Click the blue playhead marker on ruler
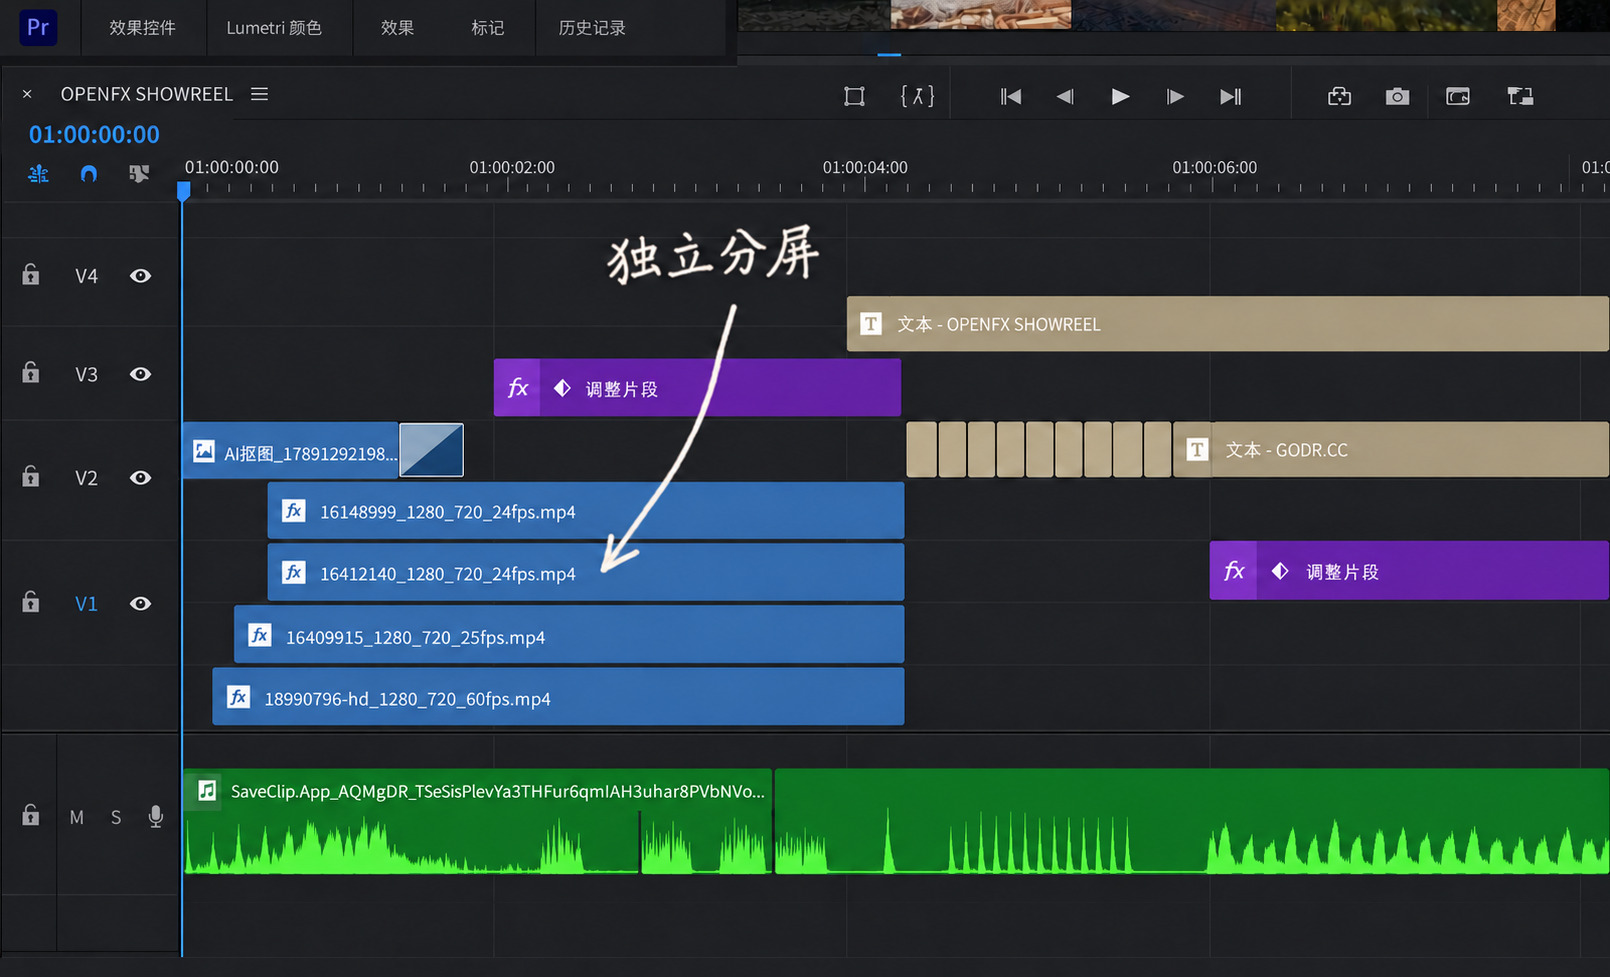Viewport: 1610px width, 977px height. (183, 190)
